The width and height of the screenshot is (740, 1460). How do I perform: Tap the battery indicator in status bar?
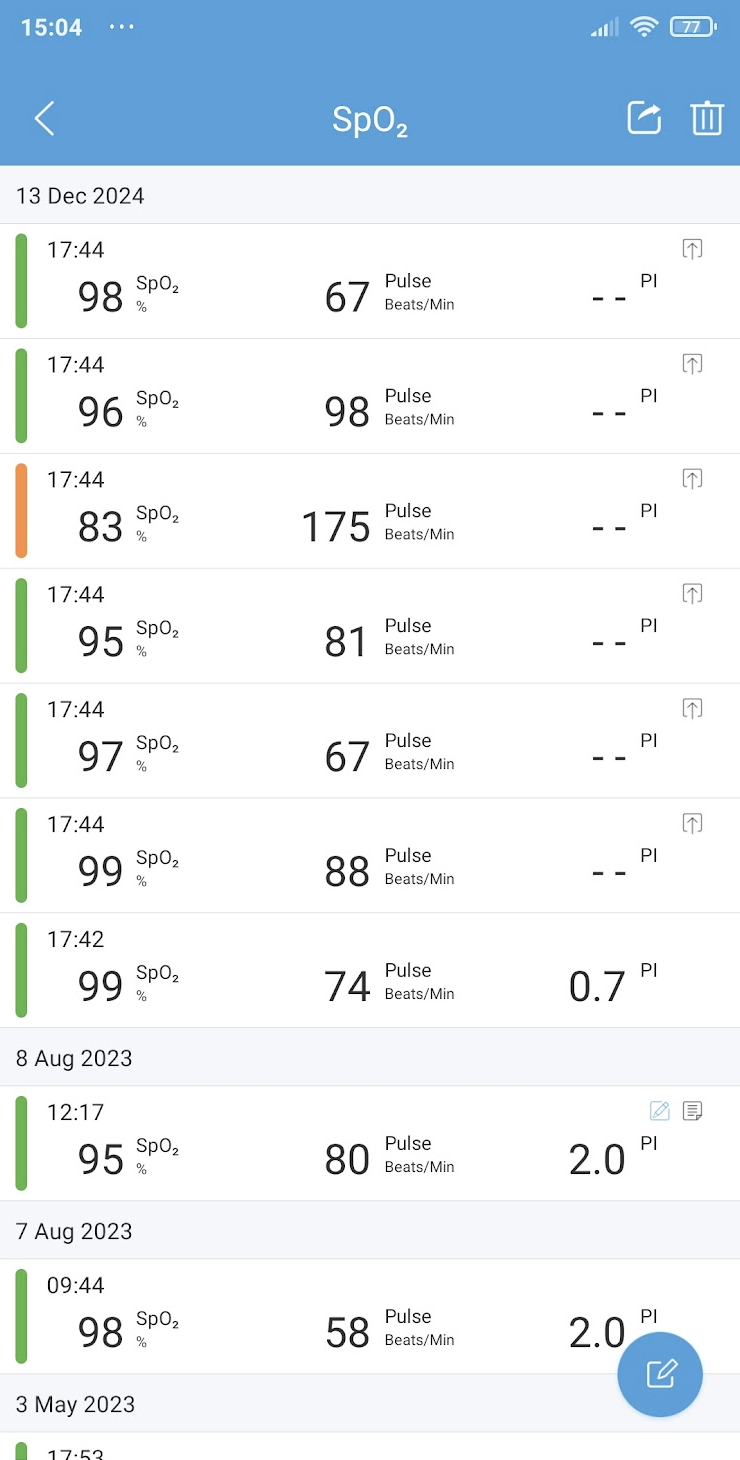coord(693,28)
